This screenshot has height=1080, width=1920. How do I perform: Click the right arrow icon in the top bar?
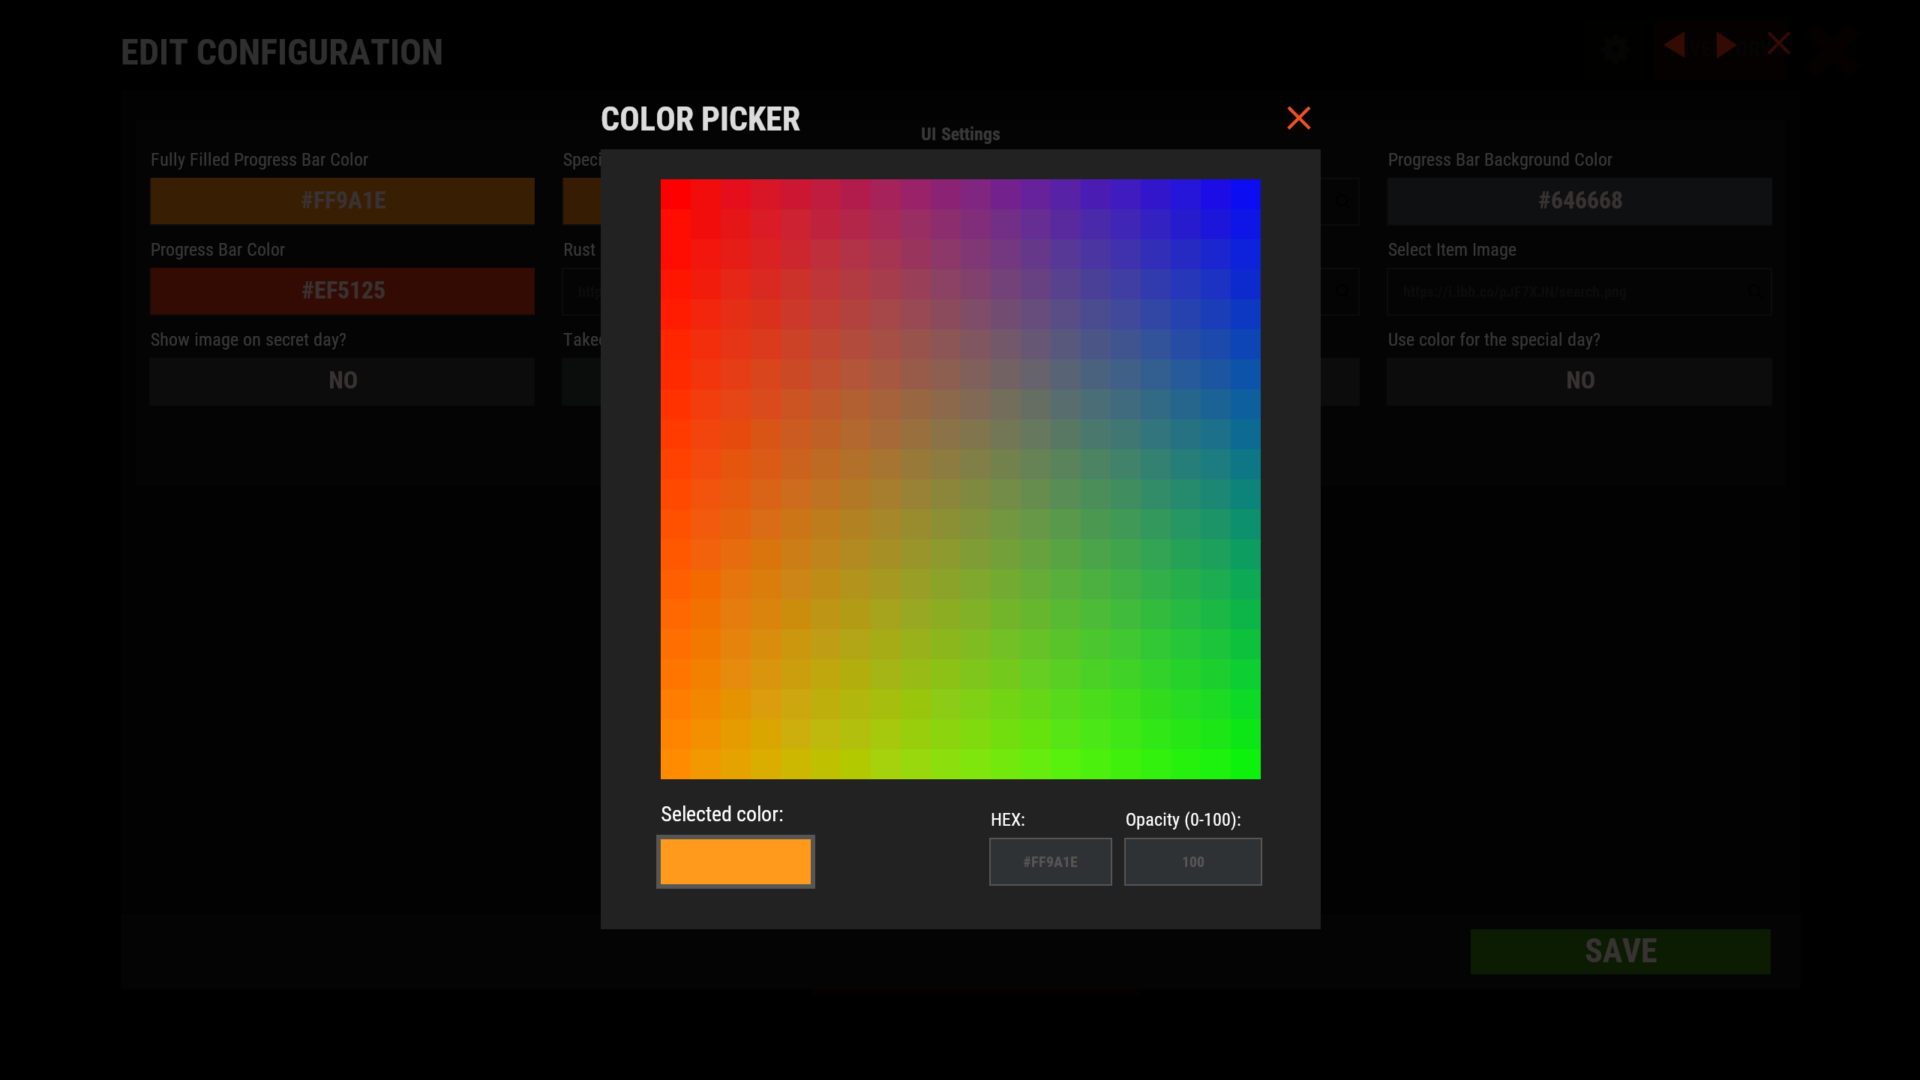pyautogui.click(x=1726, y=45)
